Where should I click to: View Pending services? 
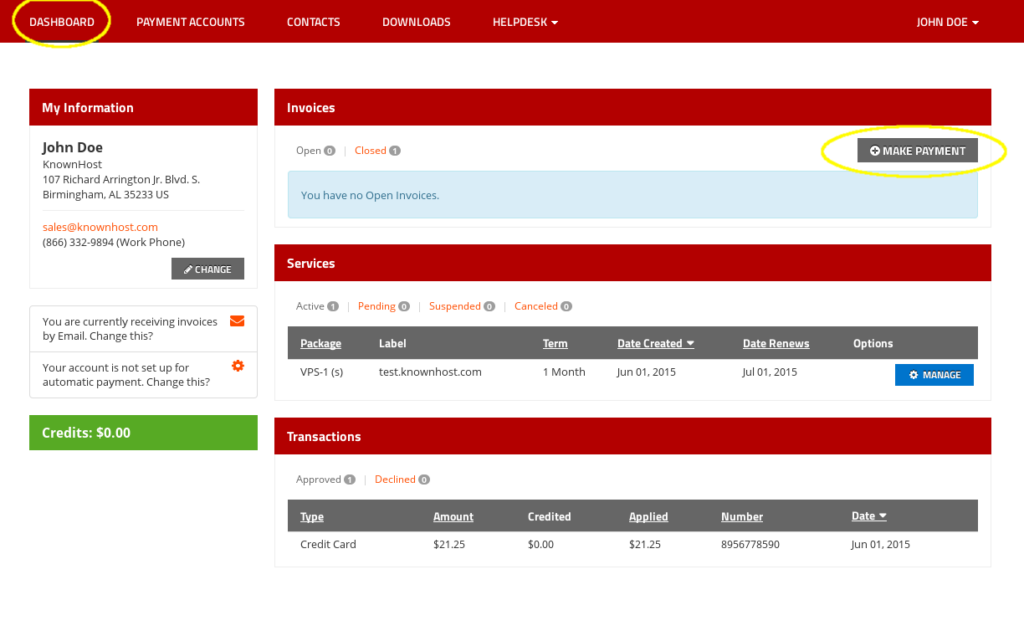pyautogui.click(x=383, y=306)
